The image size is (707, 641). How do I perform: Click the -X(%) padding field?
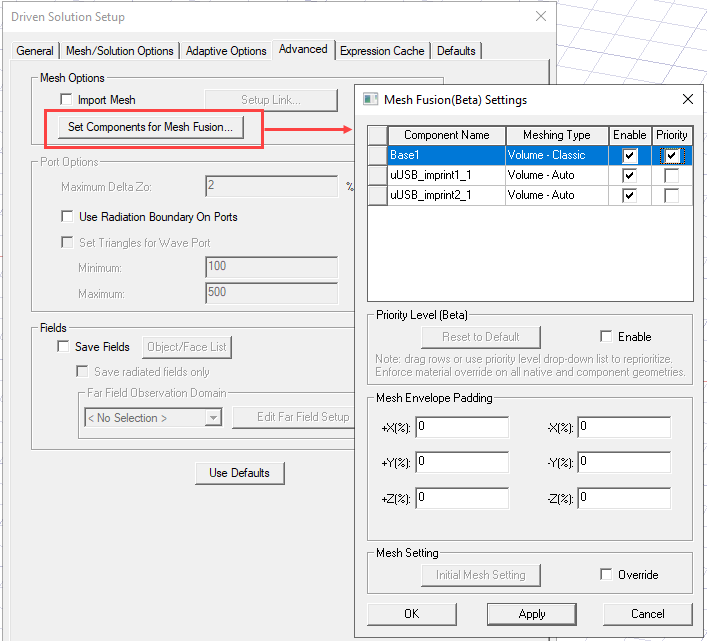click(624, 427)
